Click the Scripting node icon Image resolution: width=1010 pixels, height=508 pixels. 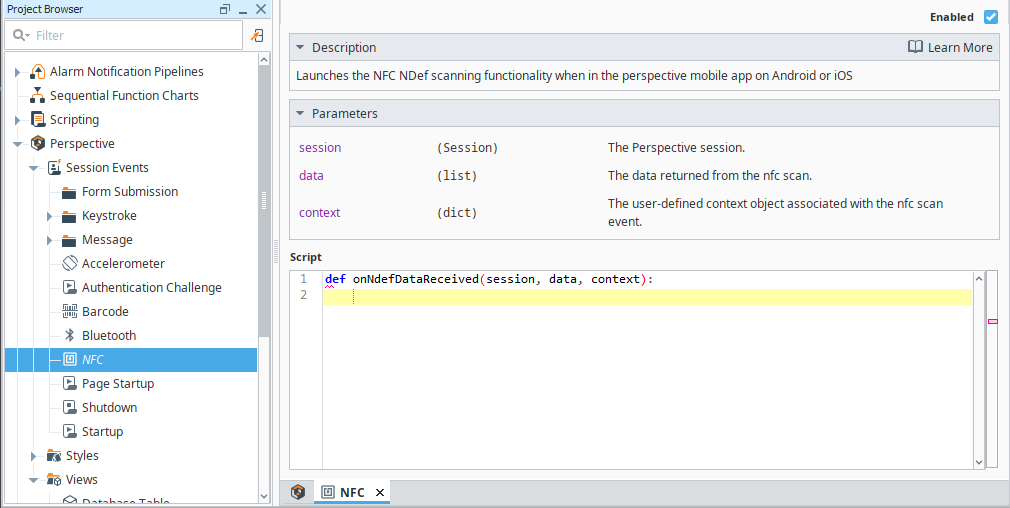(38, 120)
